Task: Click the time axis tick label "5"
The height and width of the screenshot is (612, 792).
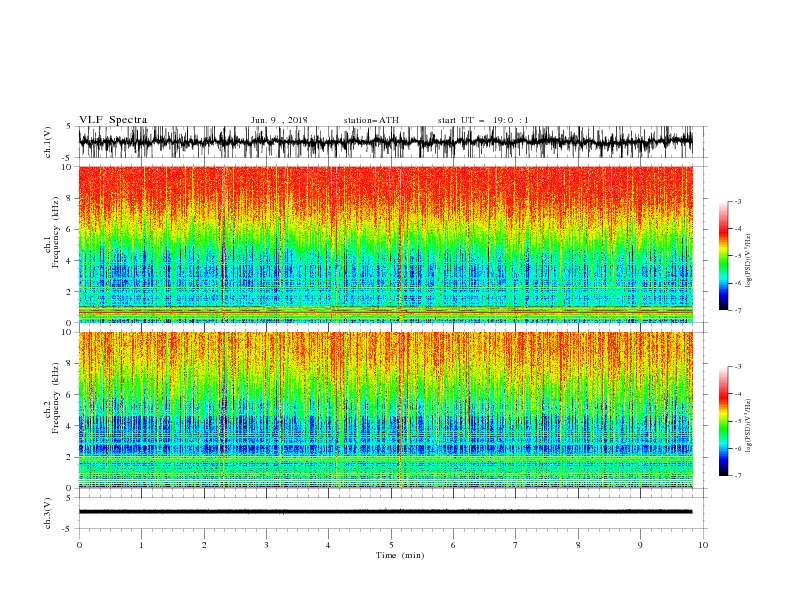Action: 391,545
